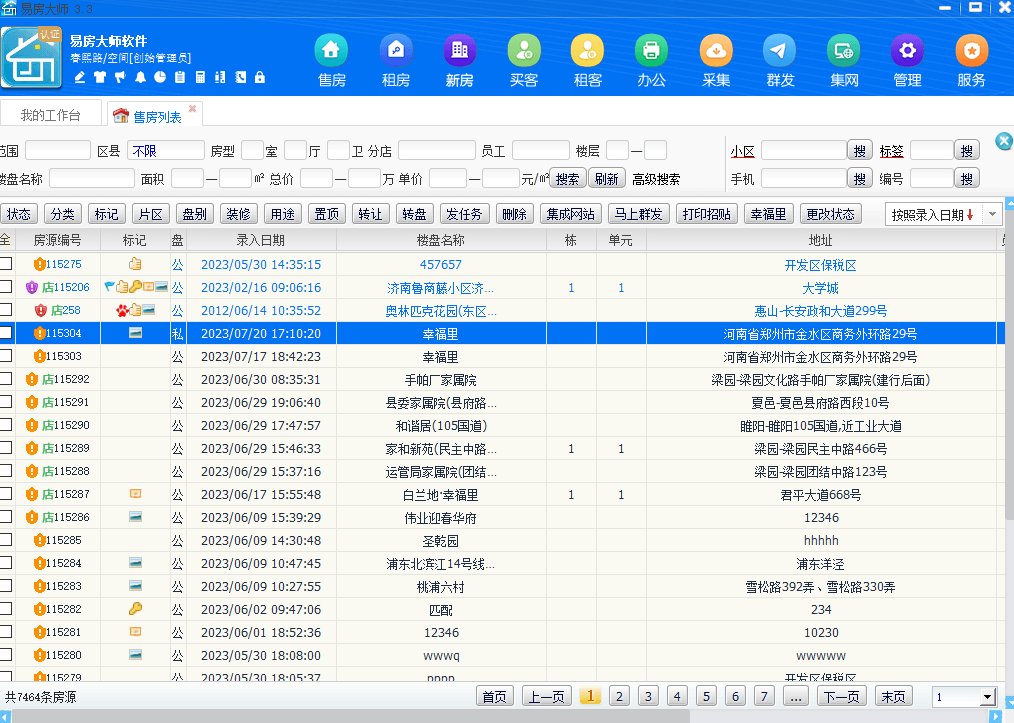This screenshot has width=1014, height=723.
Task: Tick the checkbox for listing 115285
Action: click(6, 539)
